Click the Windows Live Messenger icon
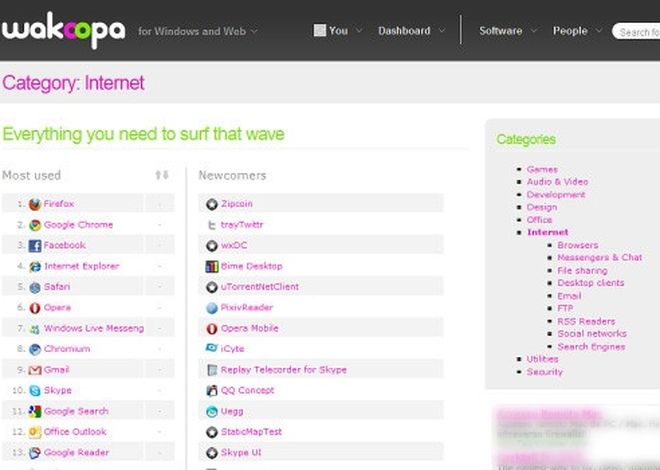Viewport: 660px width, 470px height. click(x=35, y=329)
